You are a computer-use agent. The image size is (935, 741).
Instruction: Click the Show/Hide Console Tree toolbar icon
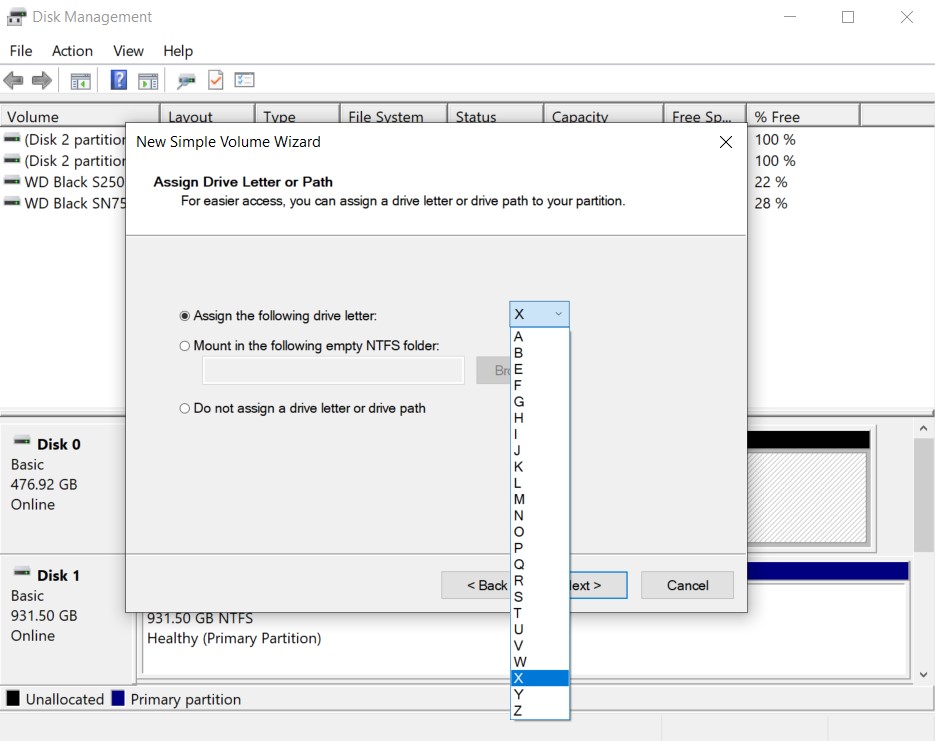pos(81,80)
